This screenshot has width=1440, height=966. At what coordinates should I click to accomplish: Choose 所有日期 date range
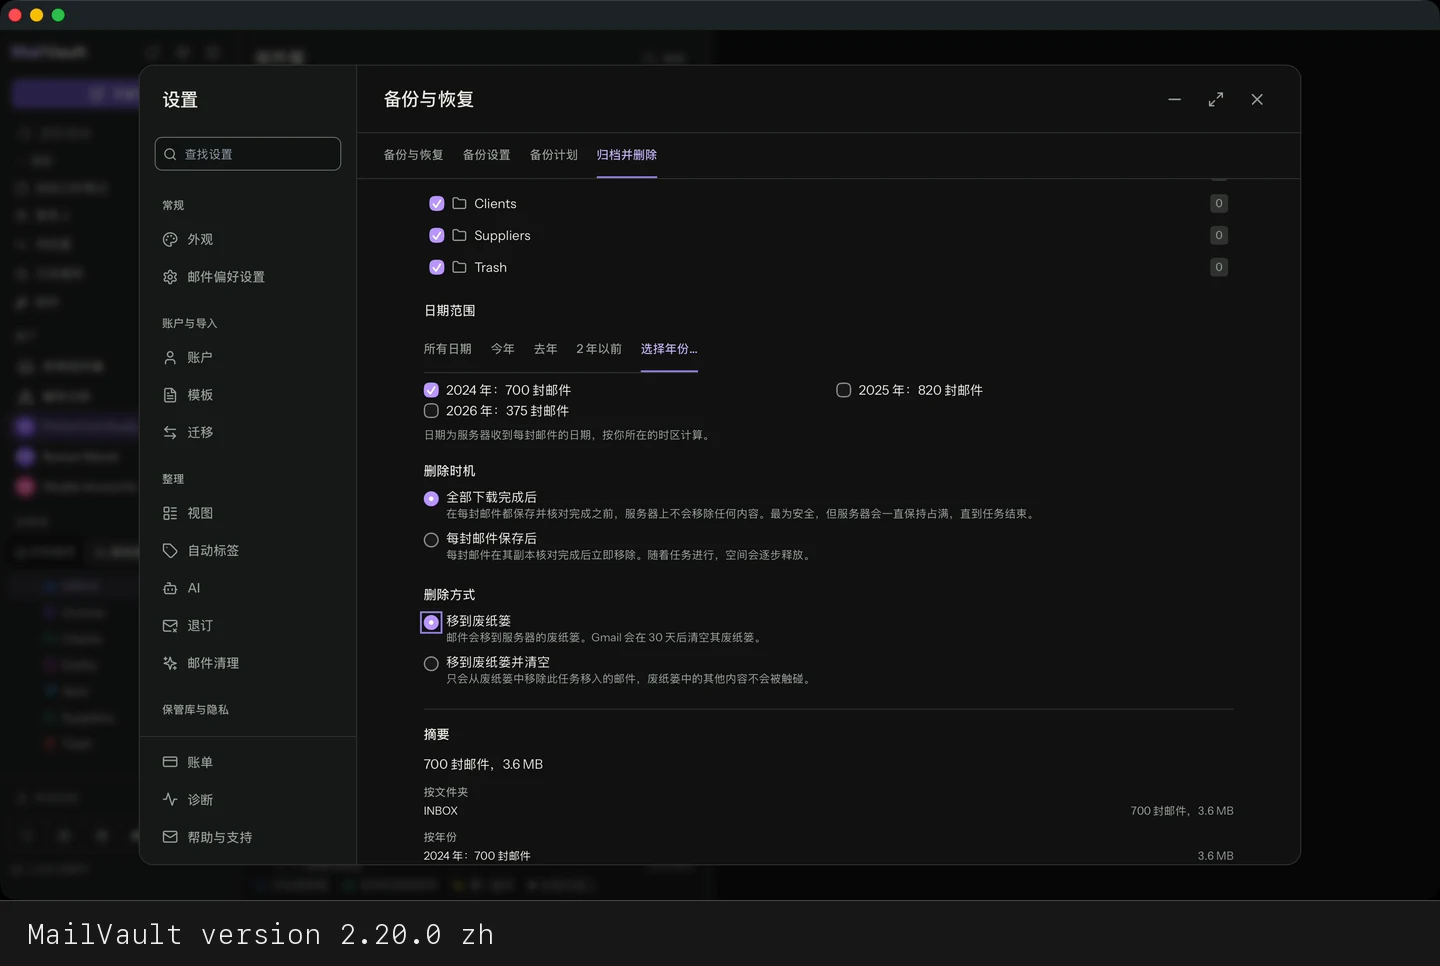tap(447, 349)
